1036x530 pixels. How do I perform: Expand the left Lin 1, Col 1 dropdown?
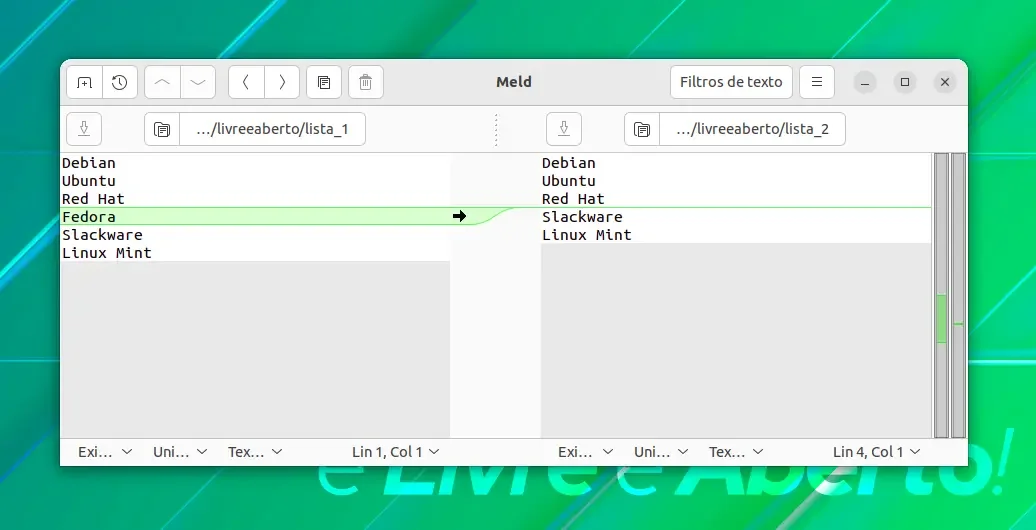(395, 452)
